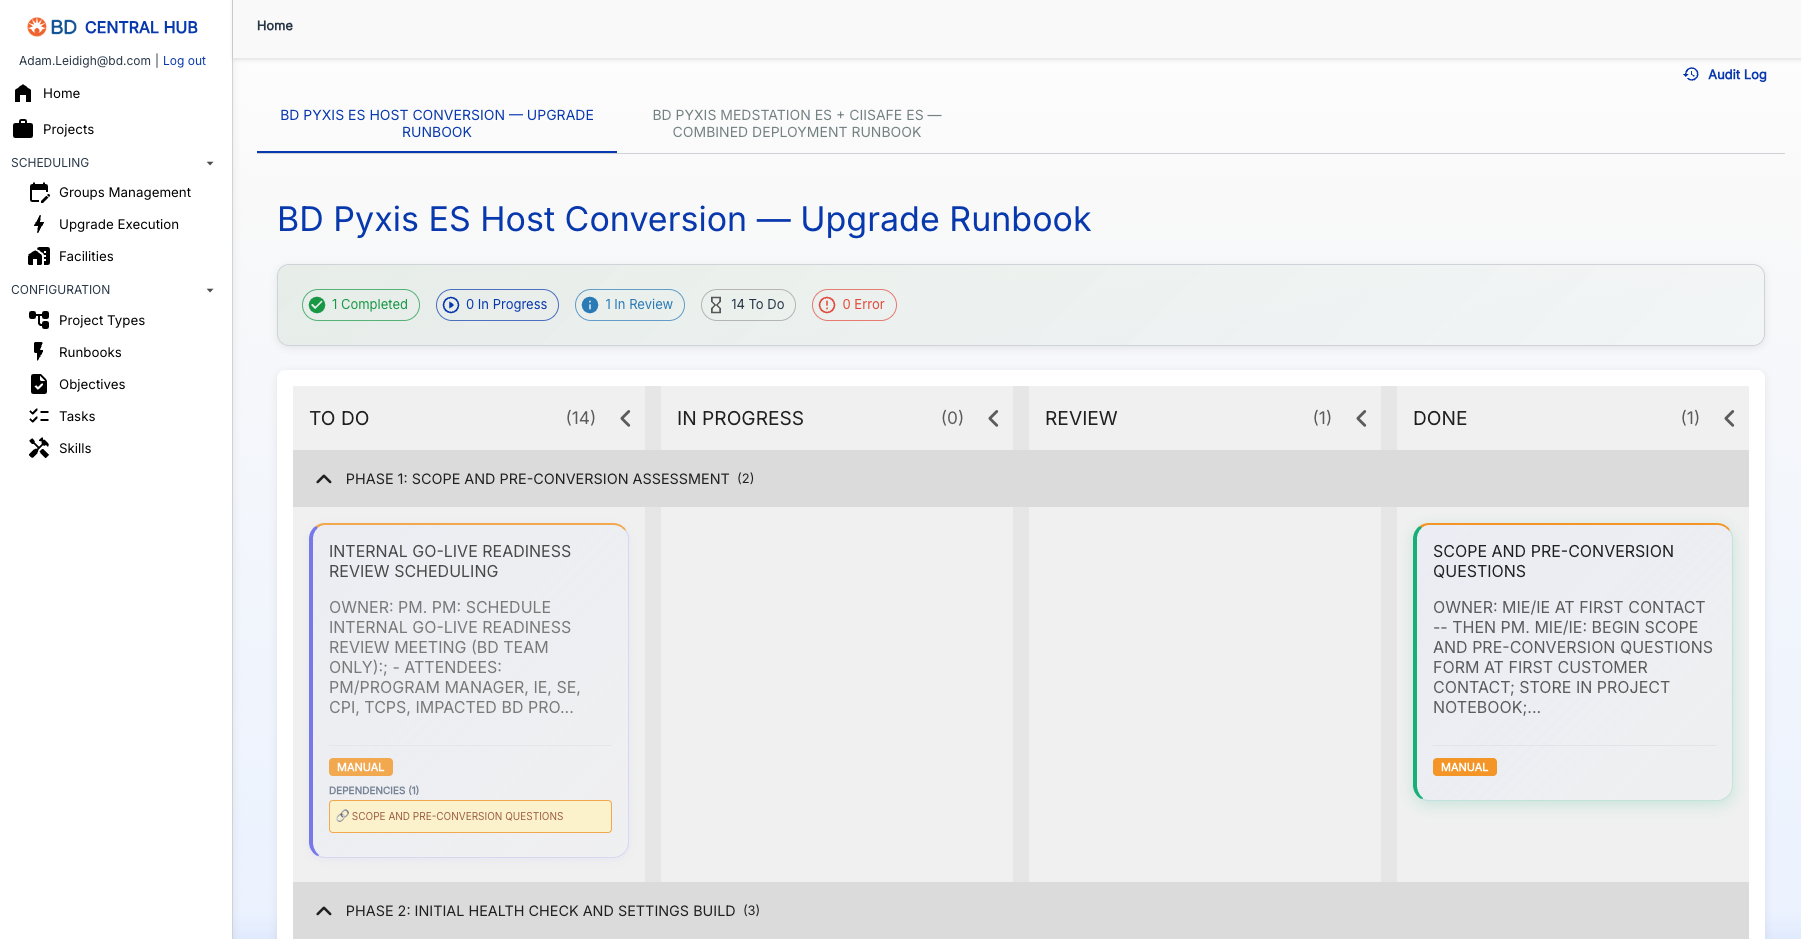Click the Project Types icon
The width and height of the screenshot is (1801, 939).
pyautogui.click(x=39, y=320)
